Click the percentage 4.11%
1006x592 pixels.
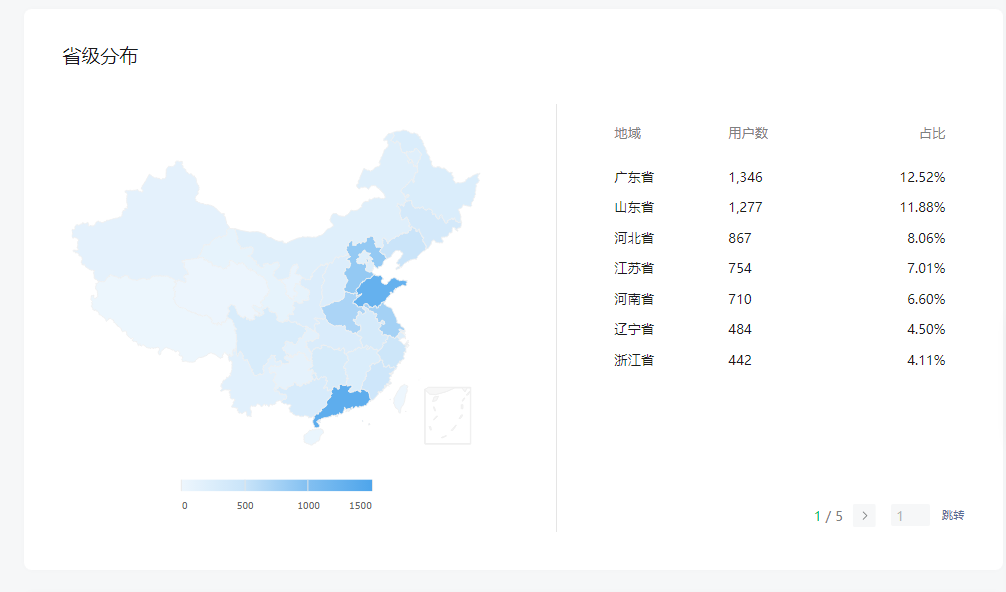926,360
